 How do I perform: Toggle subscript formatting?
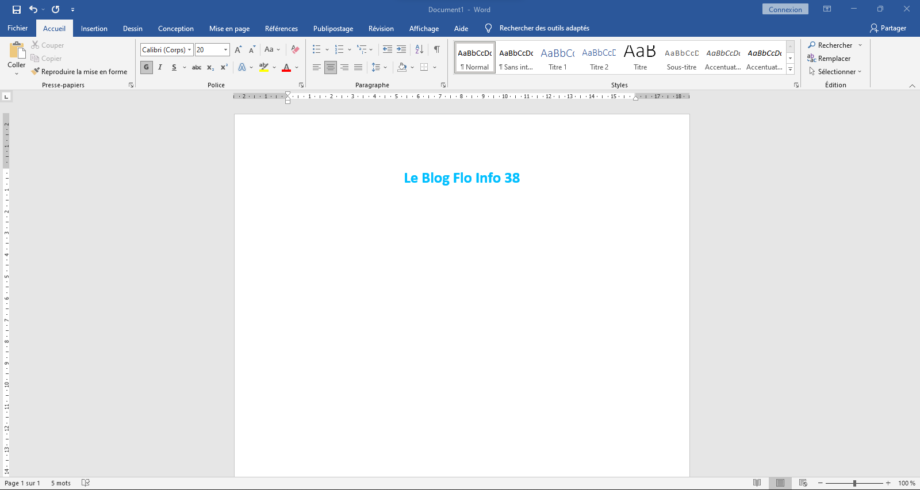(211, 67)
